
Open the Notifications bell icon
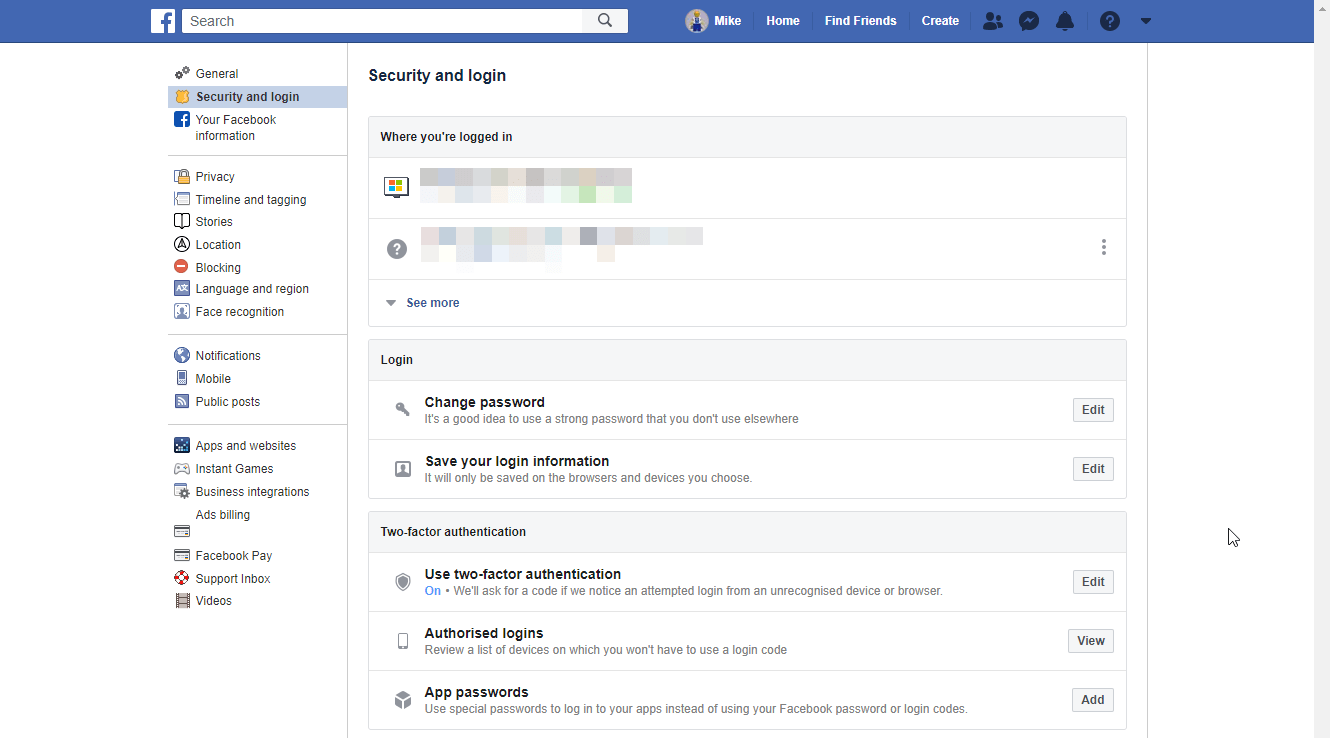click(x=1065, y=21)
